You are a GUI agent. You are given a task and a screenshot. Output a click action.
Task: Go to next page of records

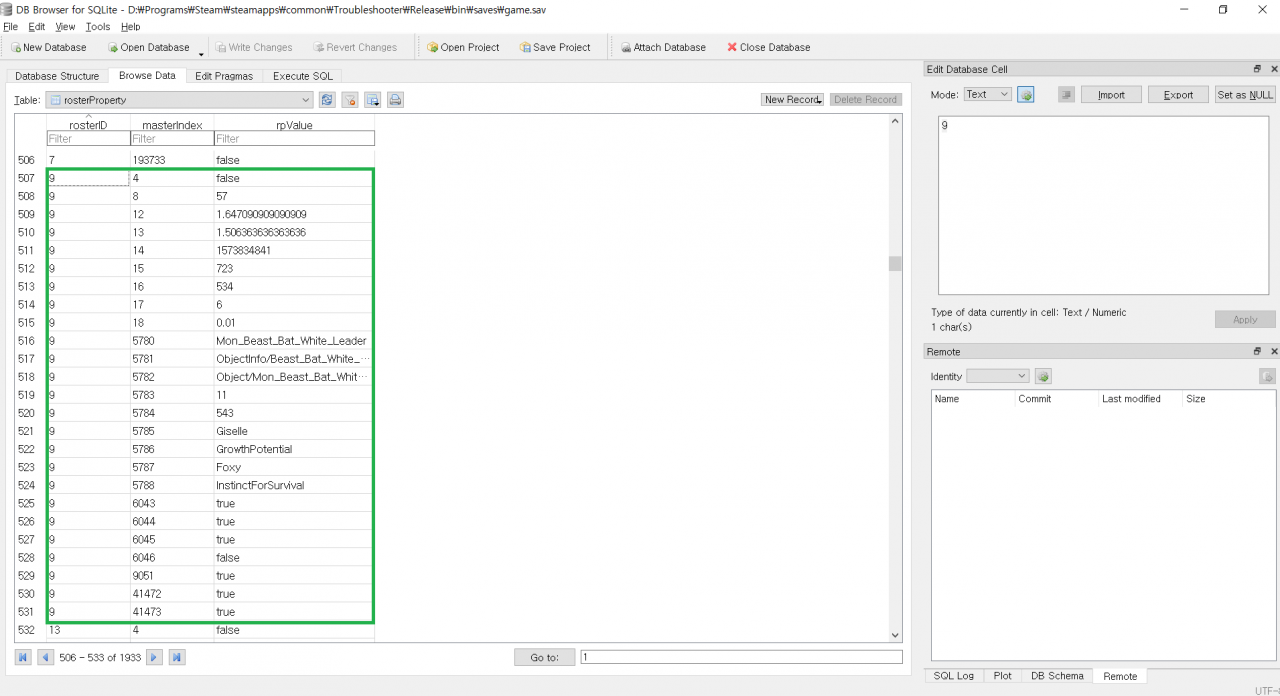tap(155, 657)
